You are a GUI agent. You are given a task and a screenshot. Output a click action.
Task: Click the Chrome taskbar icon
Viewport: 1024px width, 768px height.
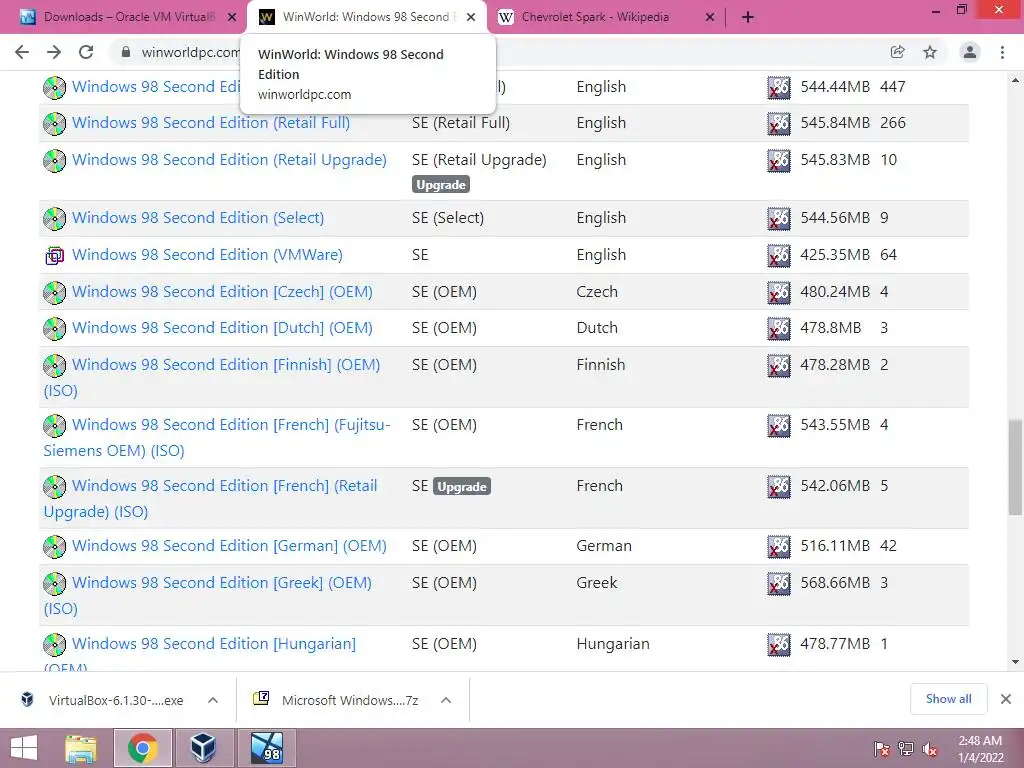pos(143,748)
